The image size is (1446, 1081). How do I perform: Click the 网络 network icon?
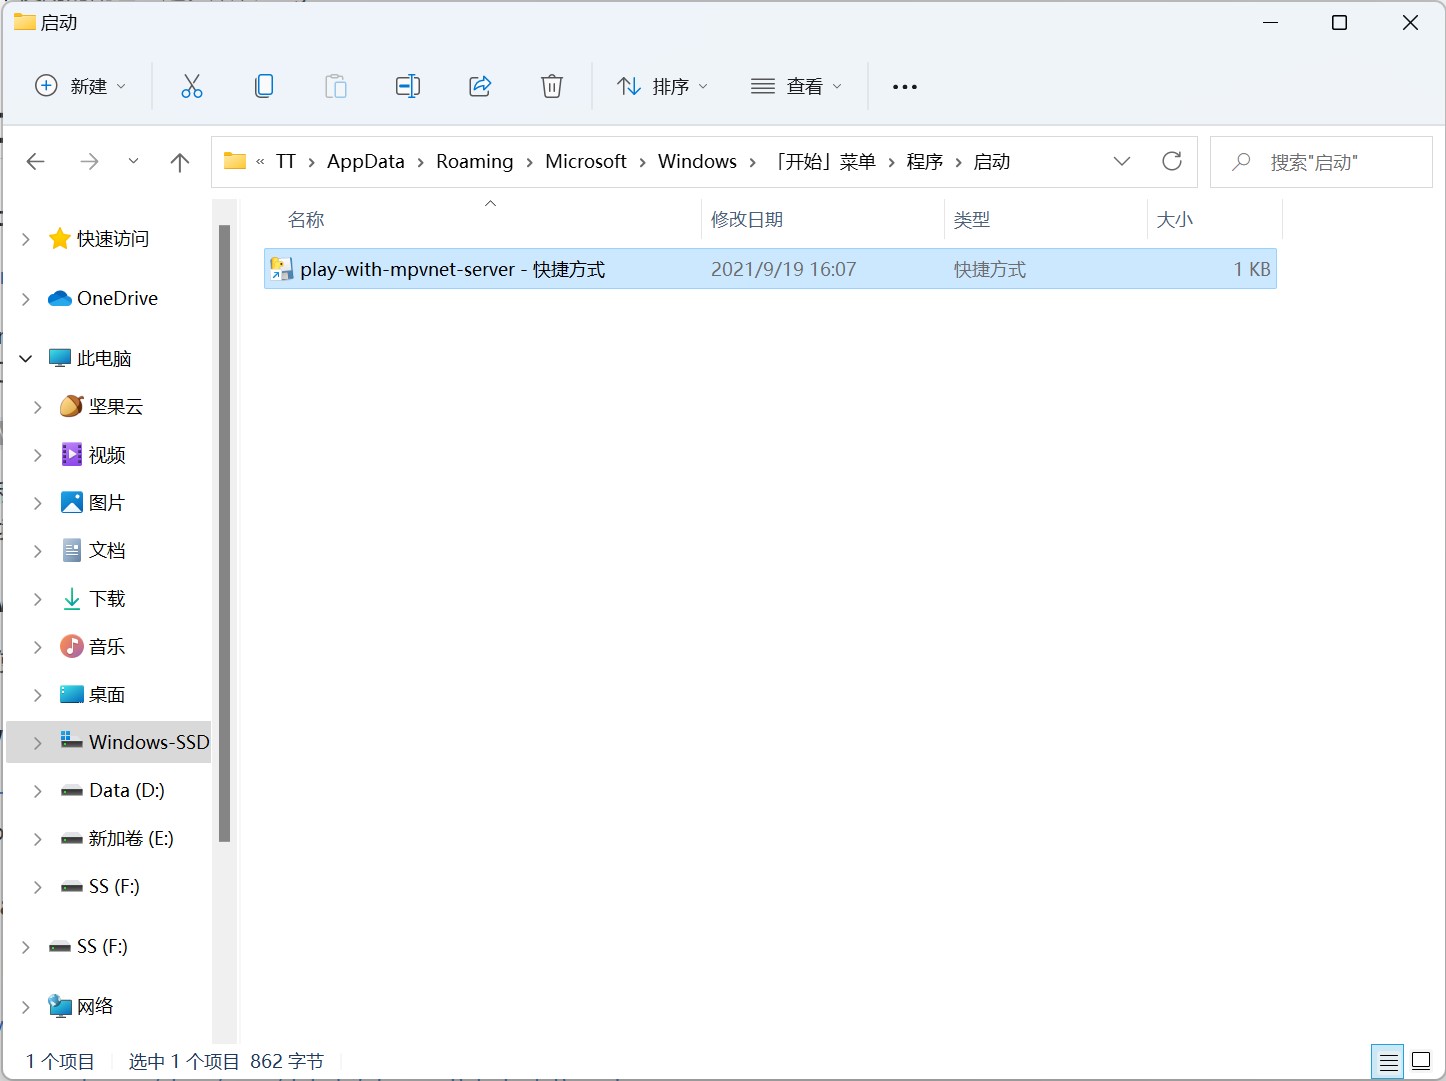(60, 1006)
